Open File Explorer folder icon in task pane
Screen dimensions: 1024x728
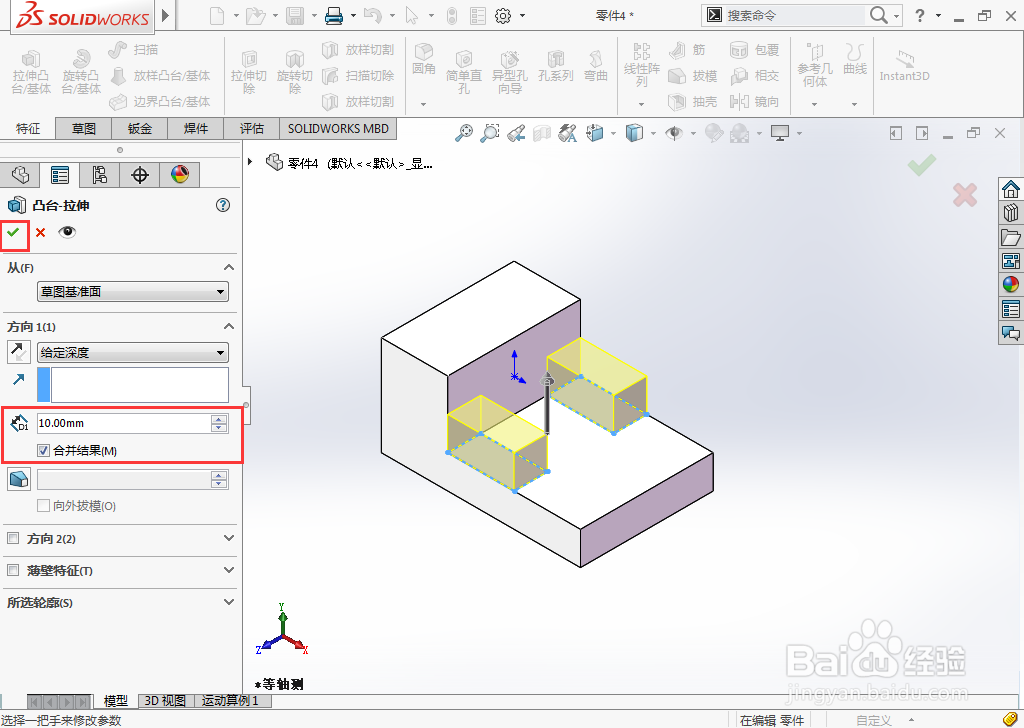(x=1010, y=237)
